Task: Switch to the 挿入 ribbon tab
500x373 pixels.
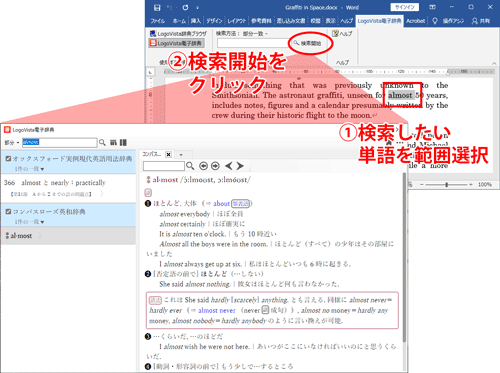Action: (x=196, y=21)
